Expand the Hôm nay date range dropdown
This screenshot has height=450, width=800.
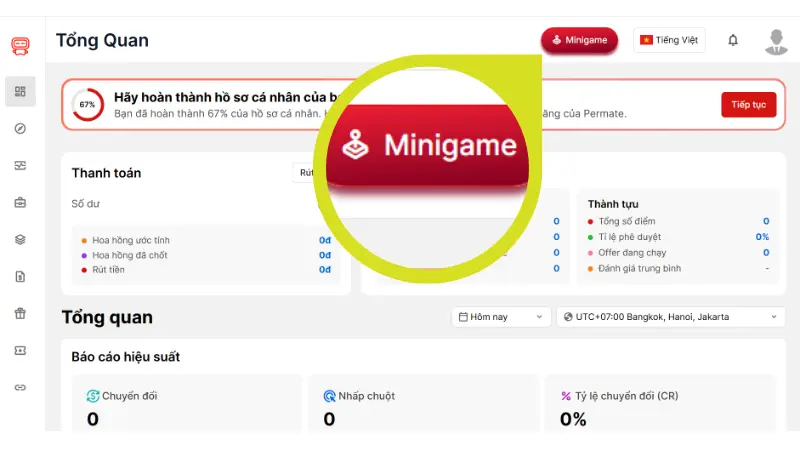(x=501, y=317)
